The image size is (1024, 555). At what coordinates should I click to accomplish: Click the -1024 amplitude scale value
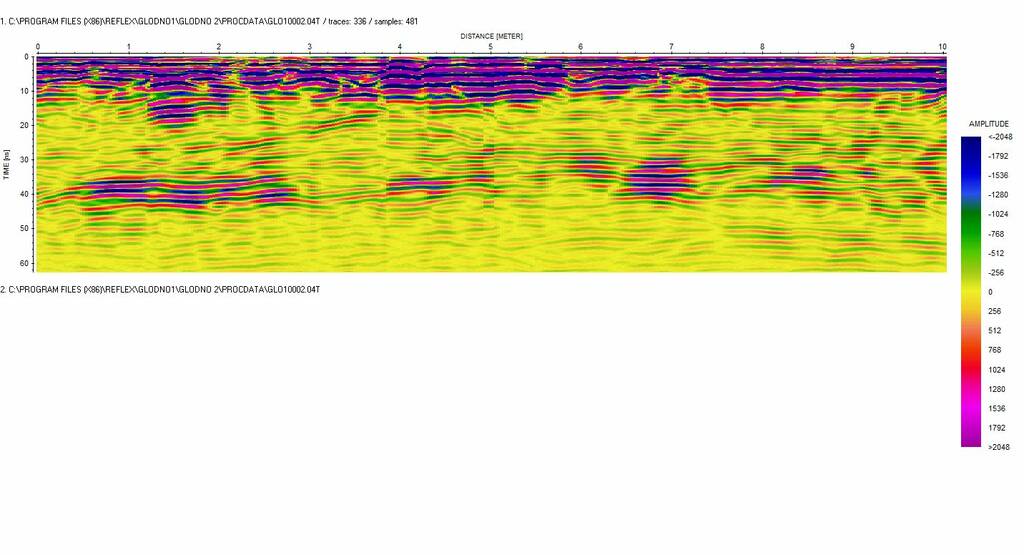pyautogui.click(x=997, y=215)
